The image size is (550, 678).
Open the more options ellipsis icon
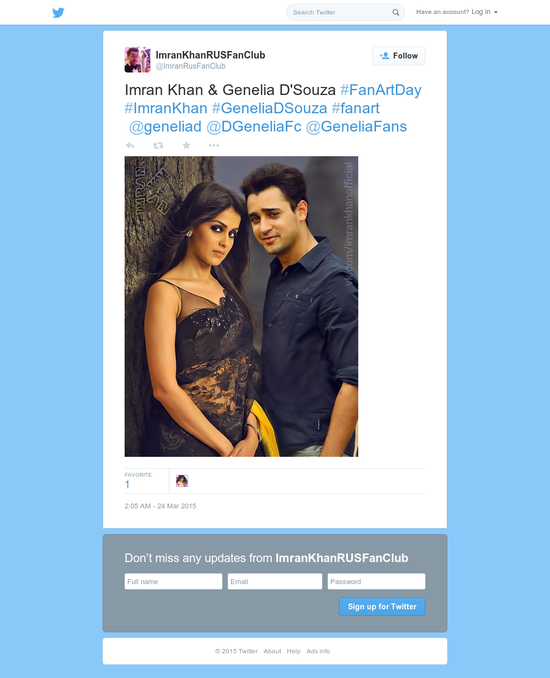point(214,145)
